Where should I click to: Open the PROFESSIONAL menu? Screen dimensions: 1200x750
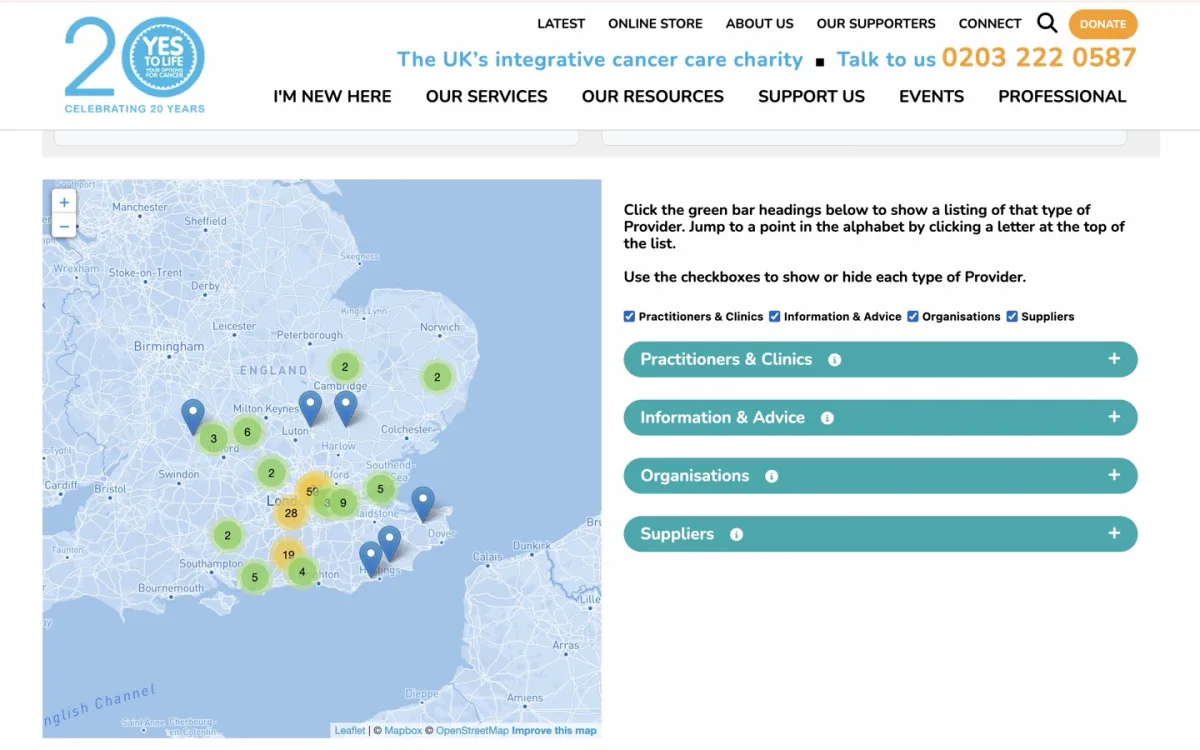coord(1062,97)
